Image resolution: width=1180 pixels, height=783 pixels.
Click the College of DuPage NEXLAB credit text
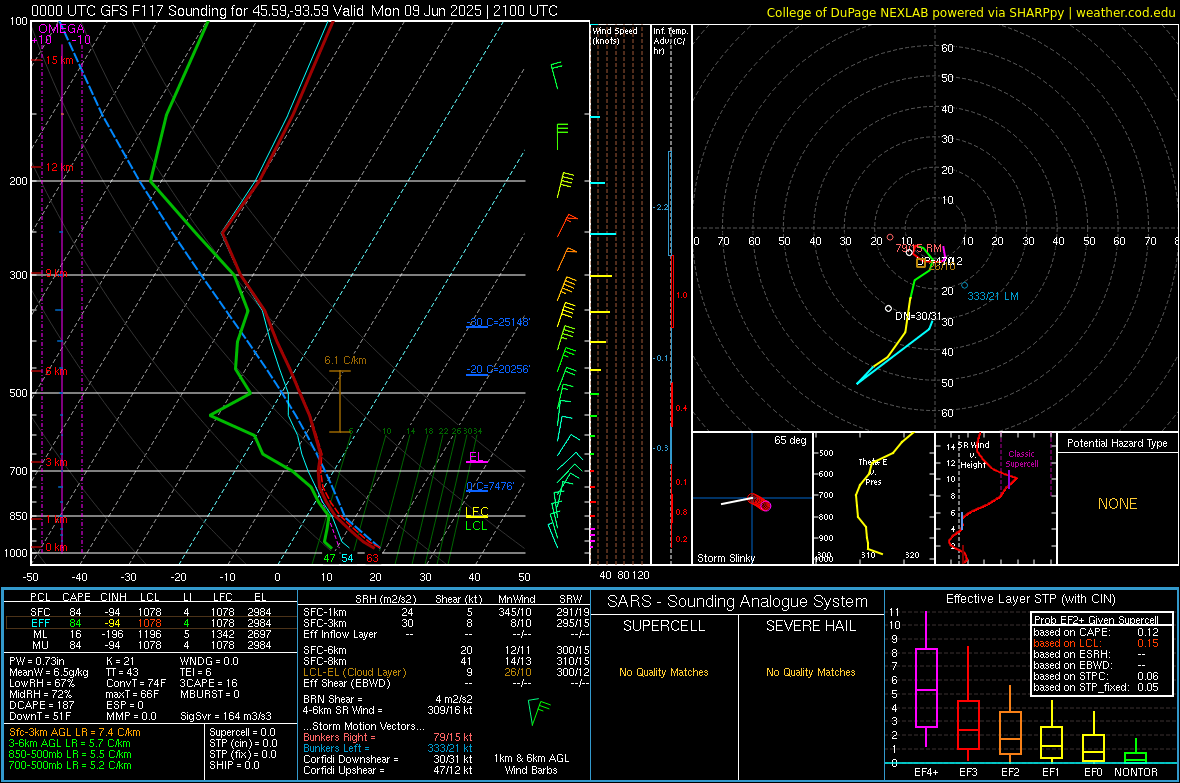(970, 12)
